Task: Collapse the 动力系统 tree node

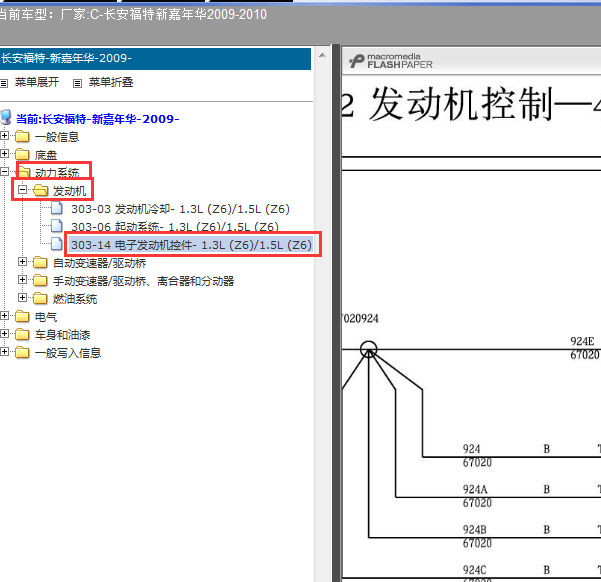Action: (4, 171)
